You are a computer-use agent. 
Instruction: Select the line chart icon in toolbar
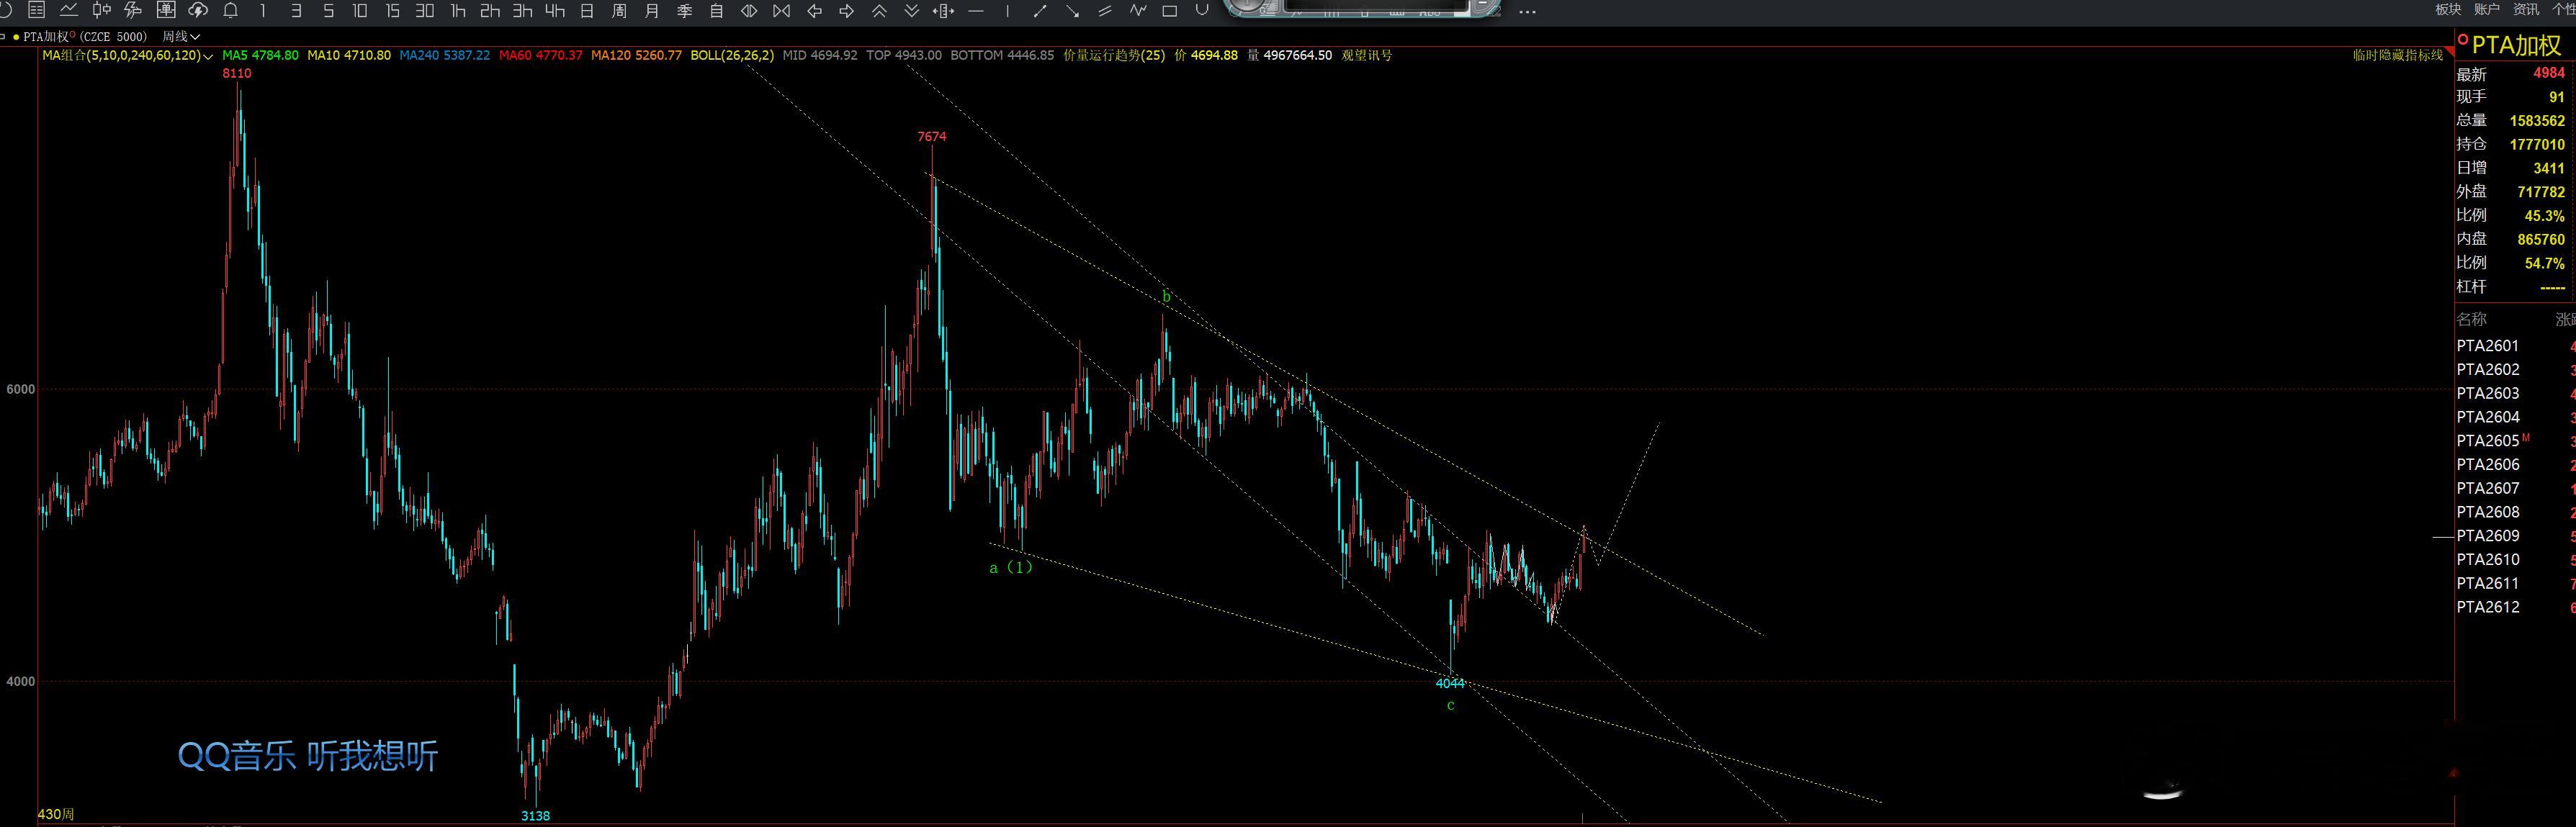[69, 11]
